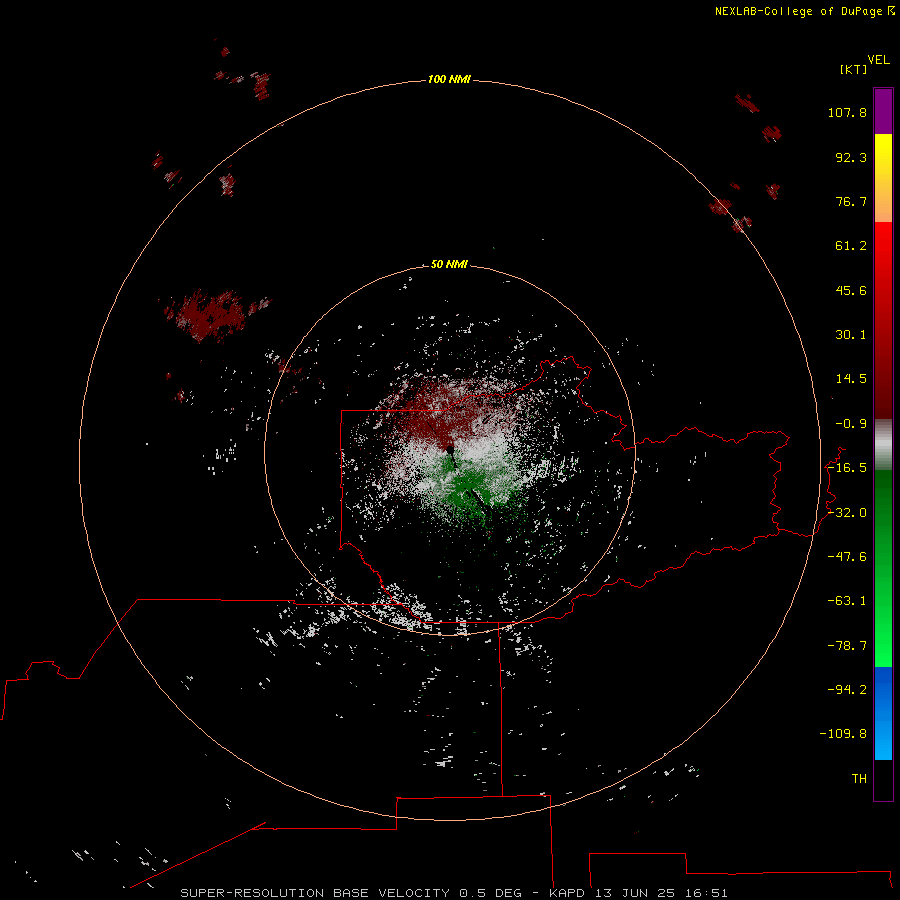Screen dimensions: 900x900
Task: Click the 76.7 legend value
Action: click(851, 201)
